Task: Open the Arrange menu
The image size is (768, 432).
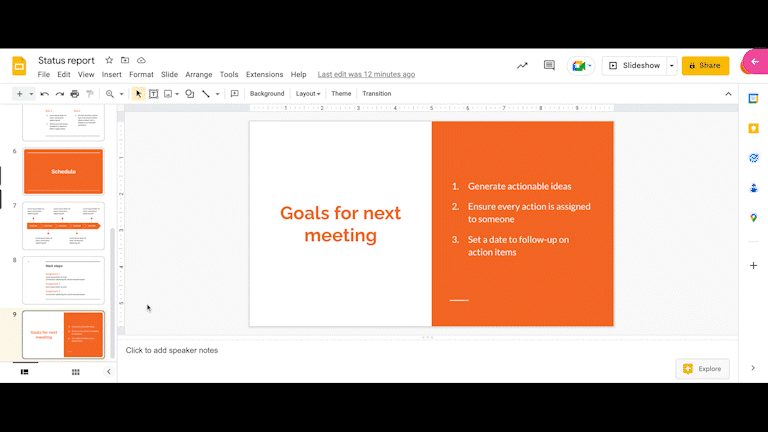Action: coord(198,74)
